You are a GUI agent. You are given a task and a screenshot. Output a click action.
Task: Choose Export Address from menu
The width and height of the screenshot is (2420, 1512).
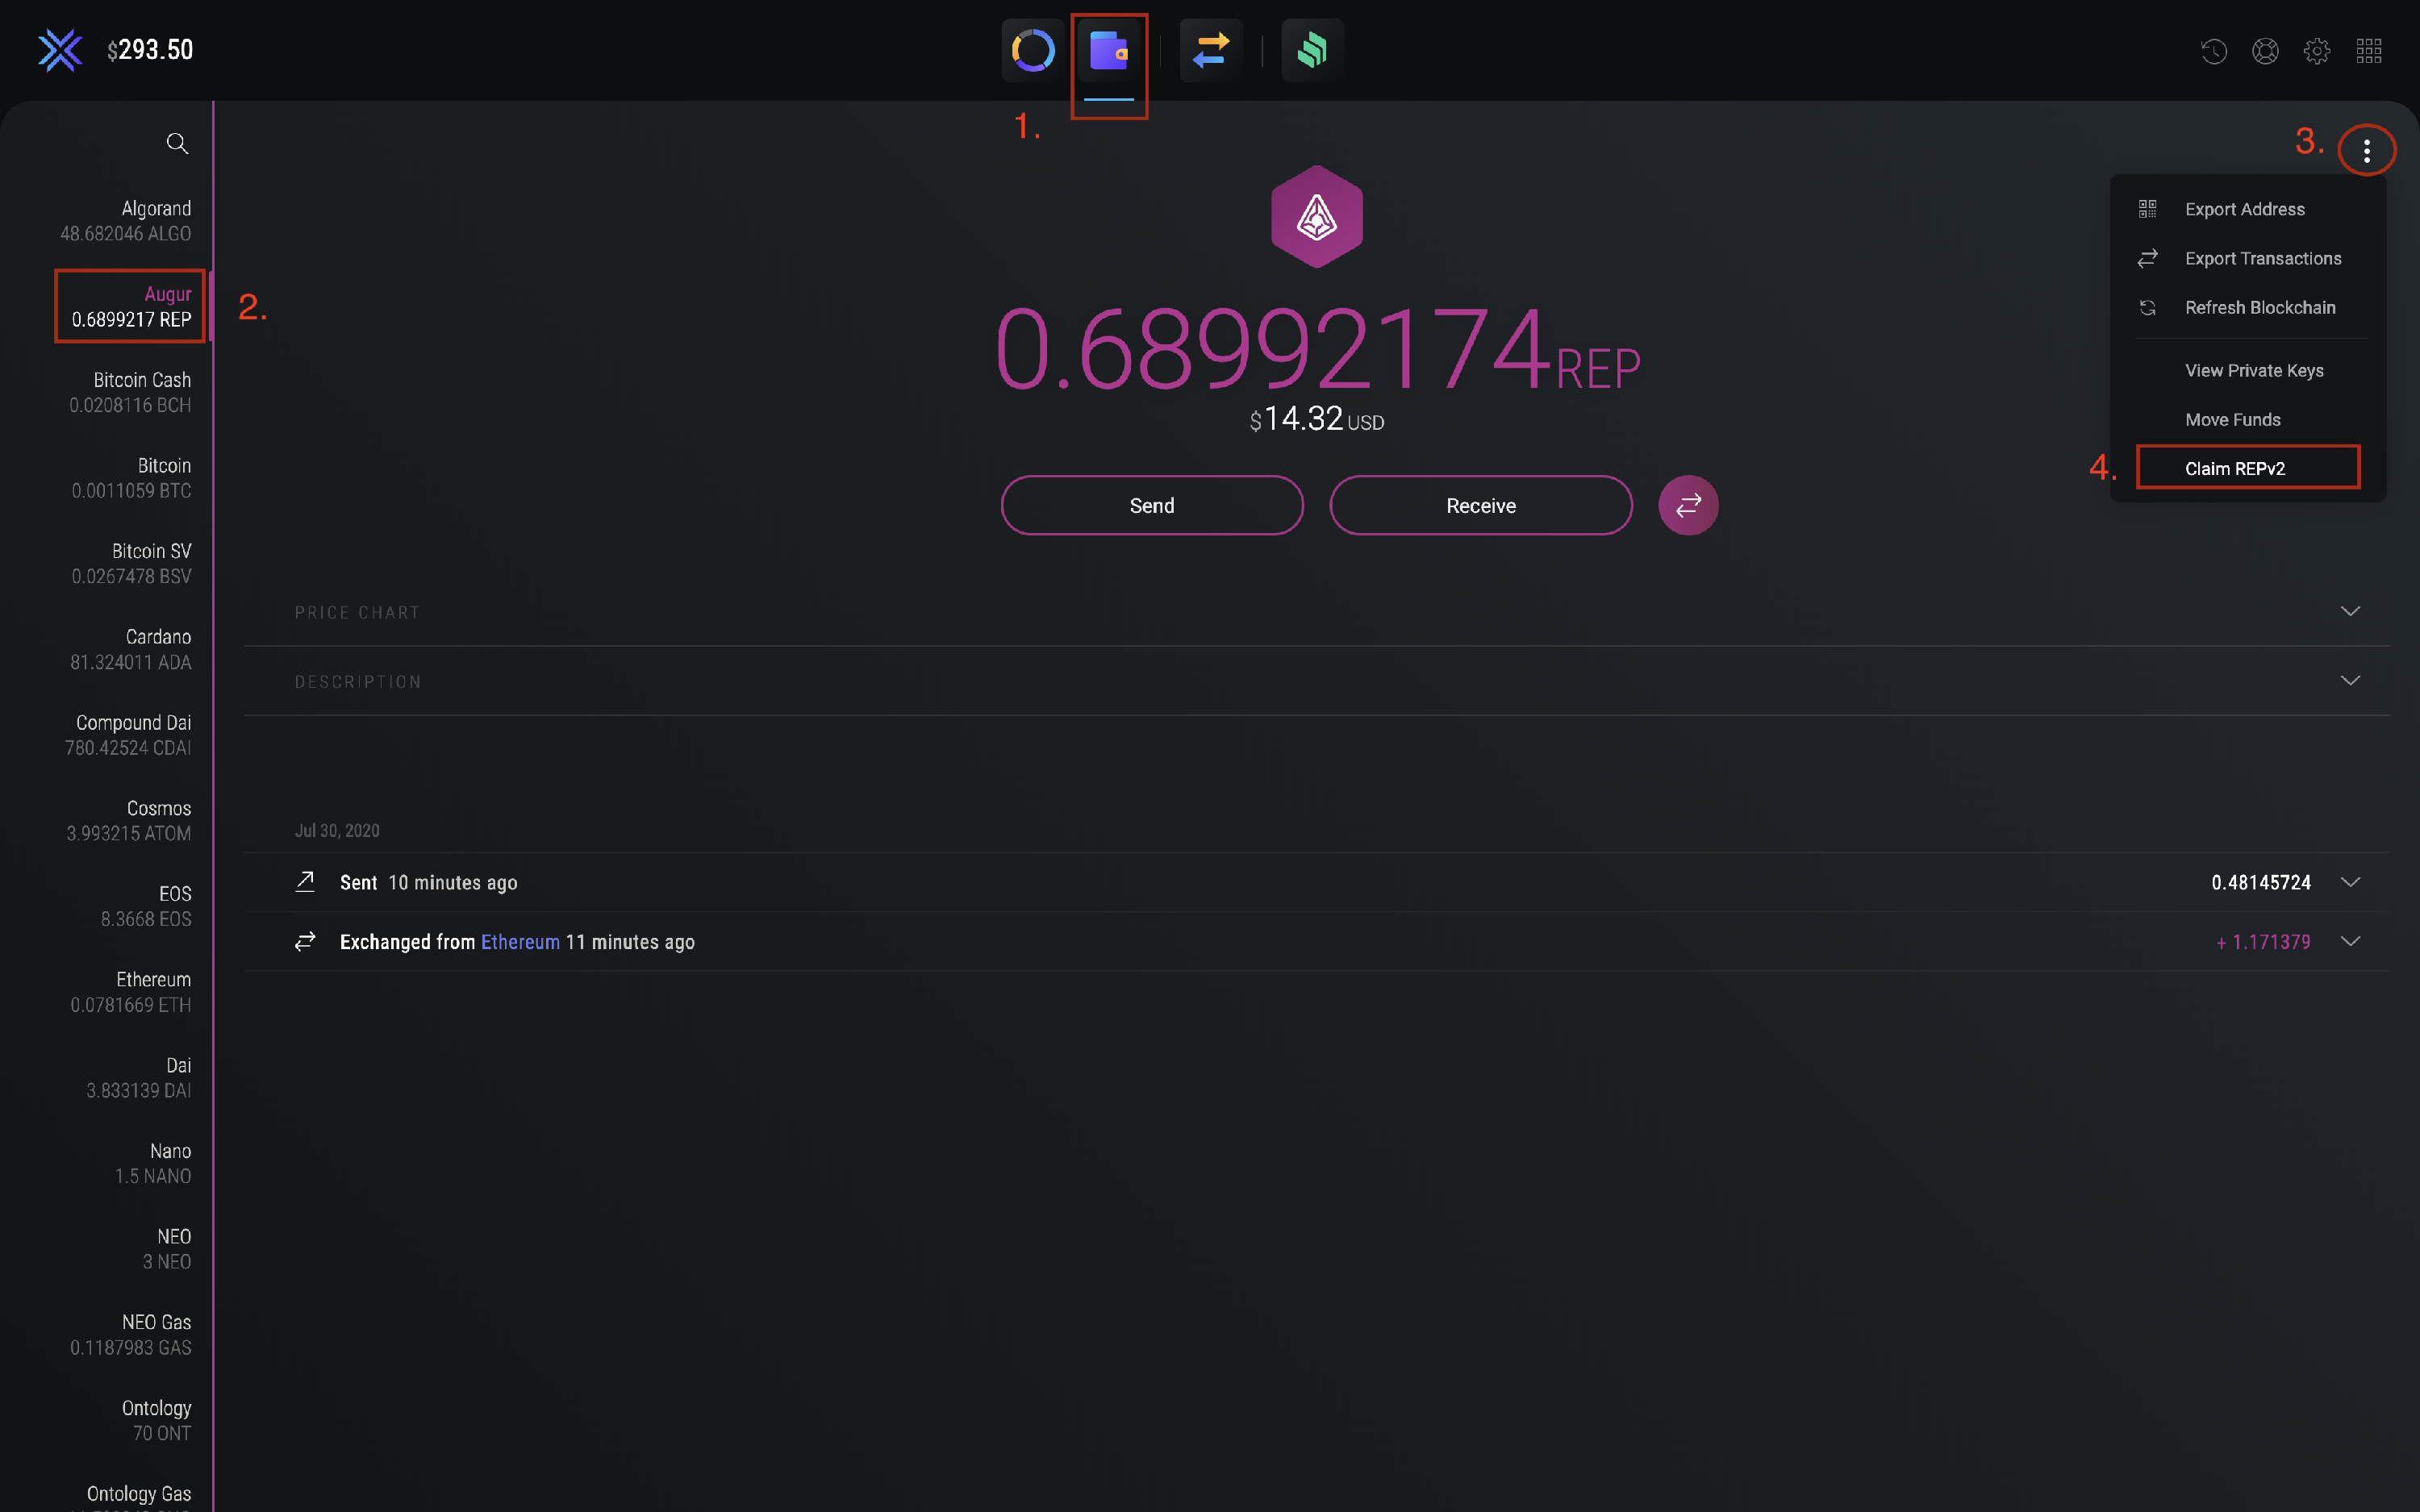click(2244, 209)
